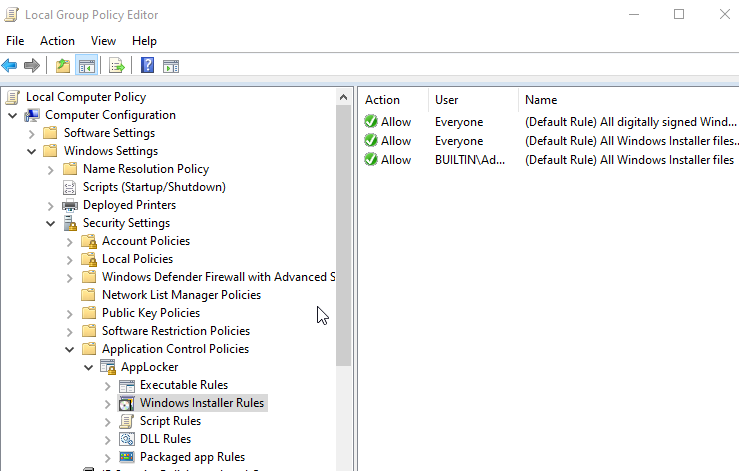Click the Packaged app Rules icon
This screenshot has height=471, width=739.
[x=127, y=457]
